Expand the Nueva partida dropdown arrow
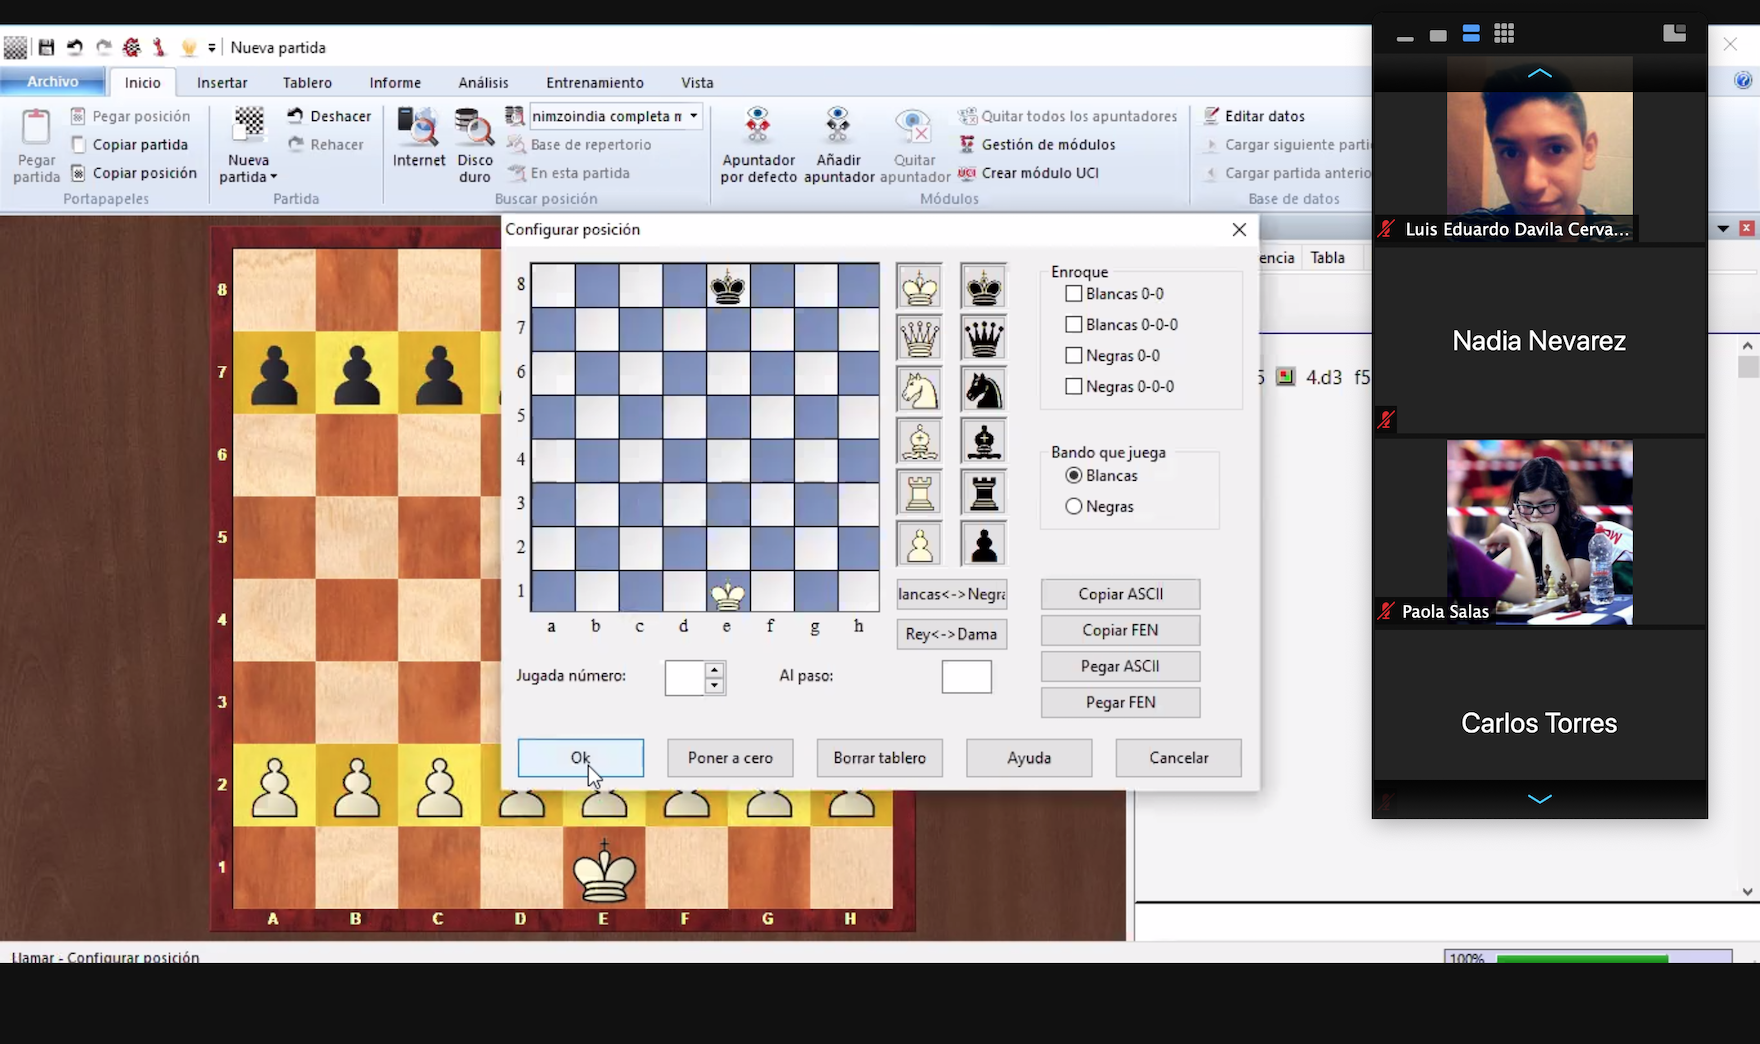The image size is (1760, 1044). click(x=273, y=178)
